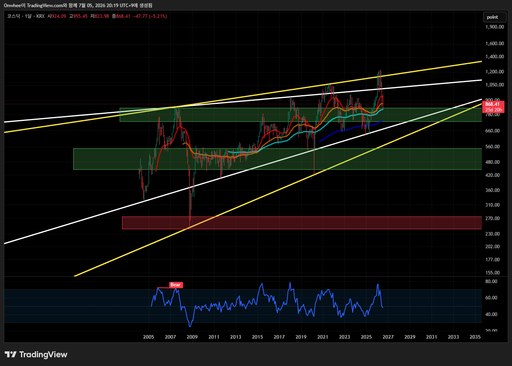Image resolution: width=512 pixels, height=366 pixels.
Task: Click the 'point' unit label on the price scale
Action: (495, 17)
